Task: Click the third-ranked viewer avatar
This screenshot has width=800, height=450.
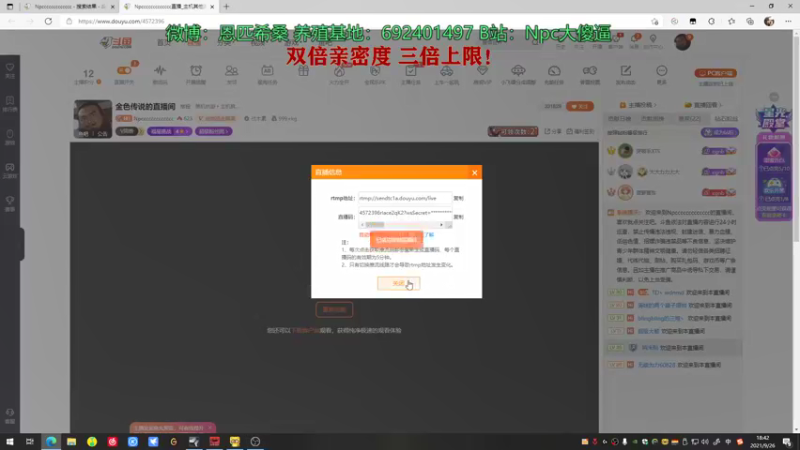Action: pos(625,192)
